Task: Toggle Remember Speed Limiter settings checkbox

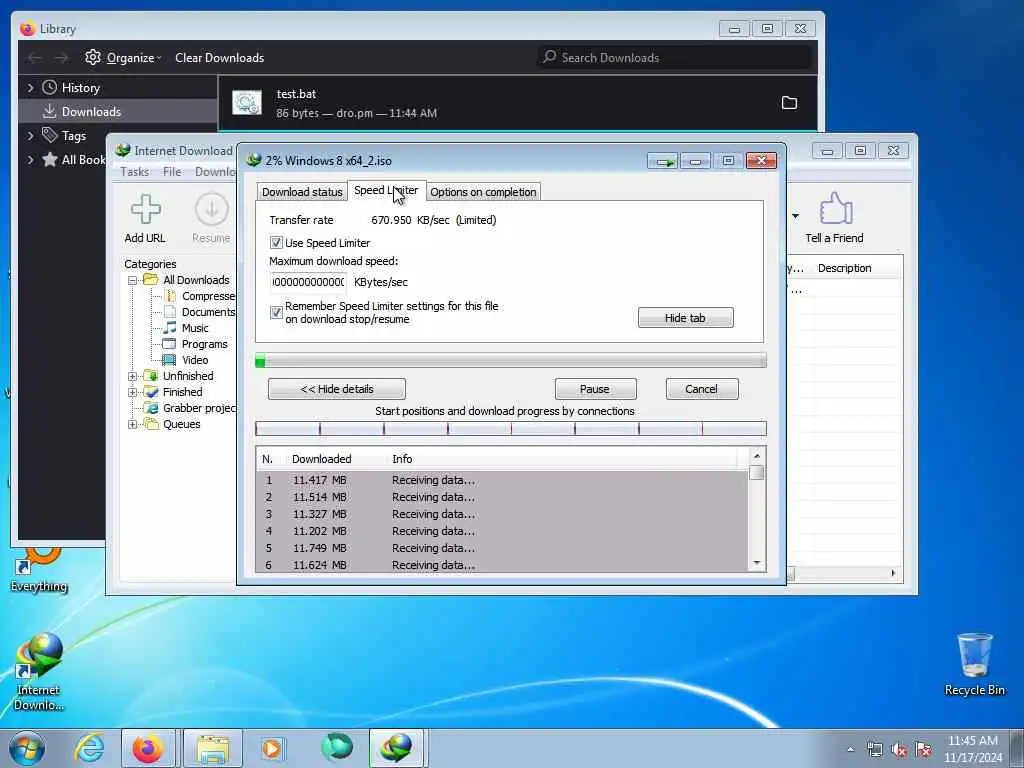Action: pyautogui.click(x=276, y=312)
